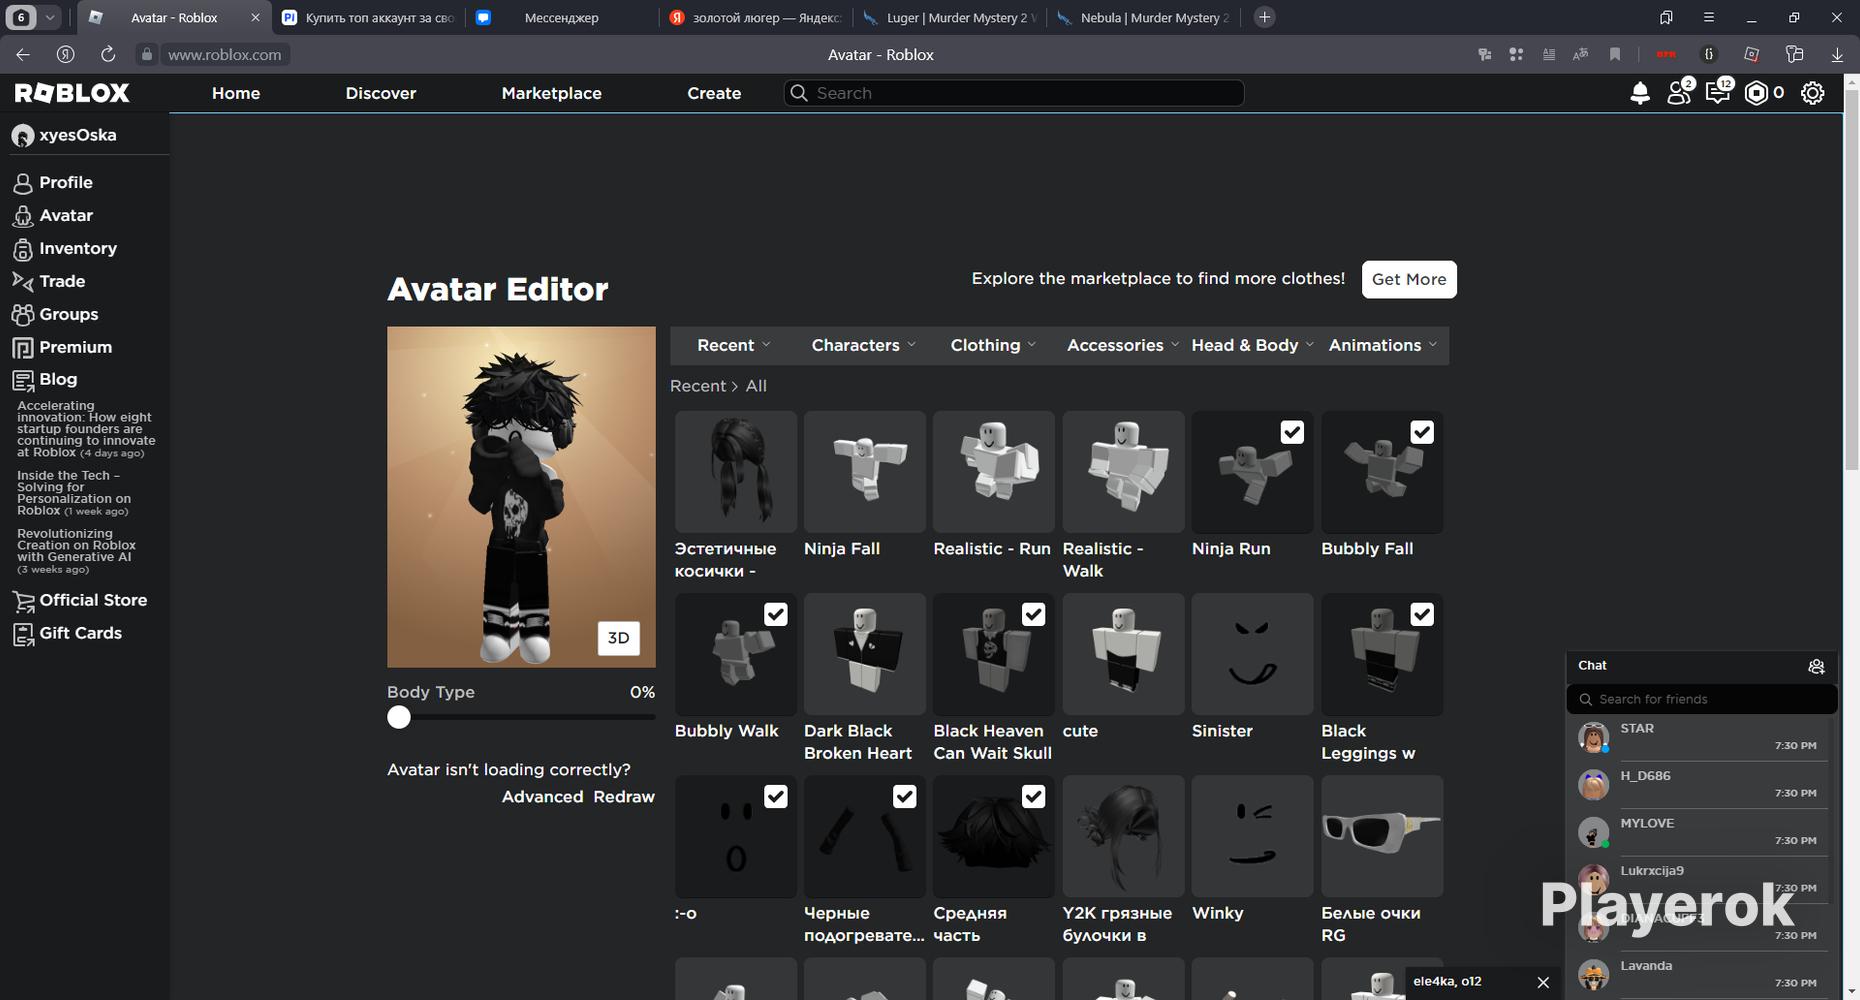Screen dimensions: 1860x1000
Task: Go back with the browser back arrow
Action: (x=23, y=54)
